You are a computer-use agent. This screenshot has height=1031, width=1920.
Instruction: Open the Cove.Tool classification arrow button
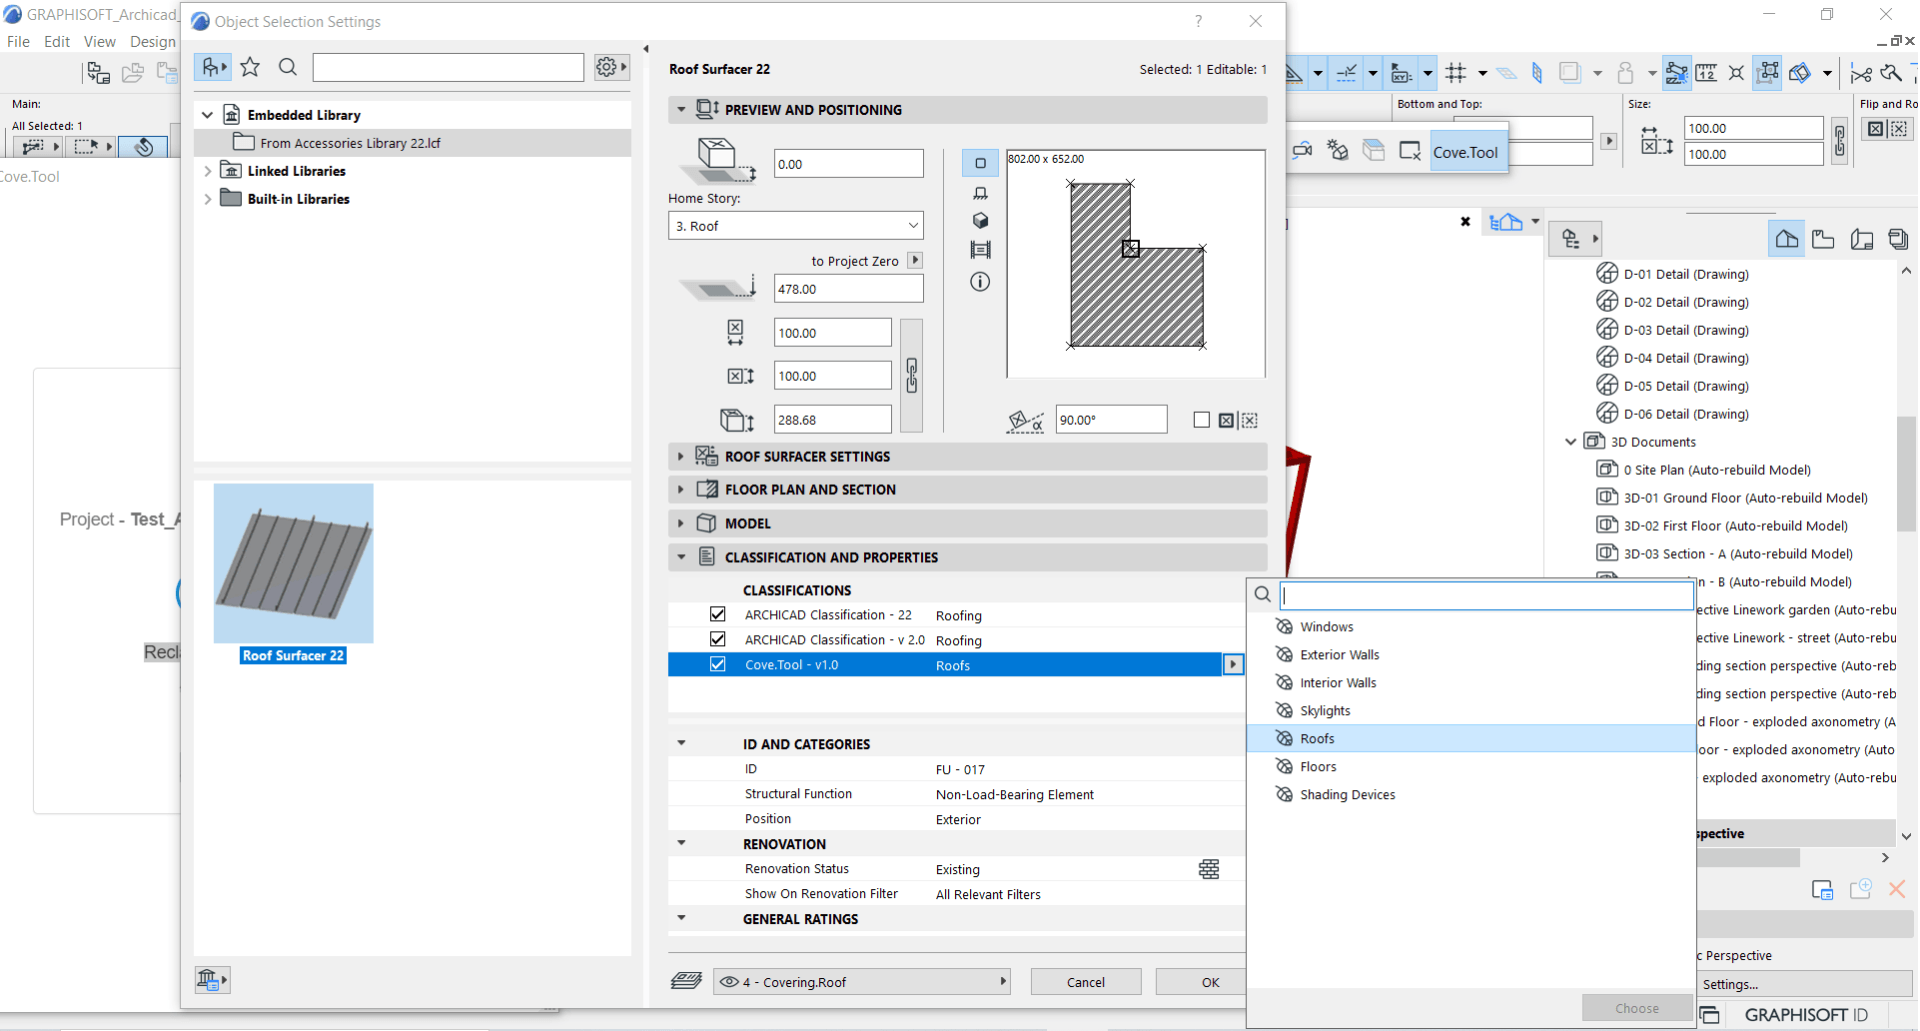click(1233, 664)
